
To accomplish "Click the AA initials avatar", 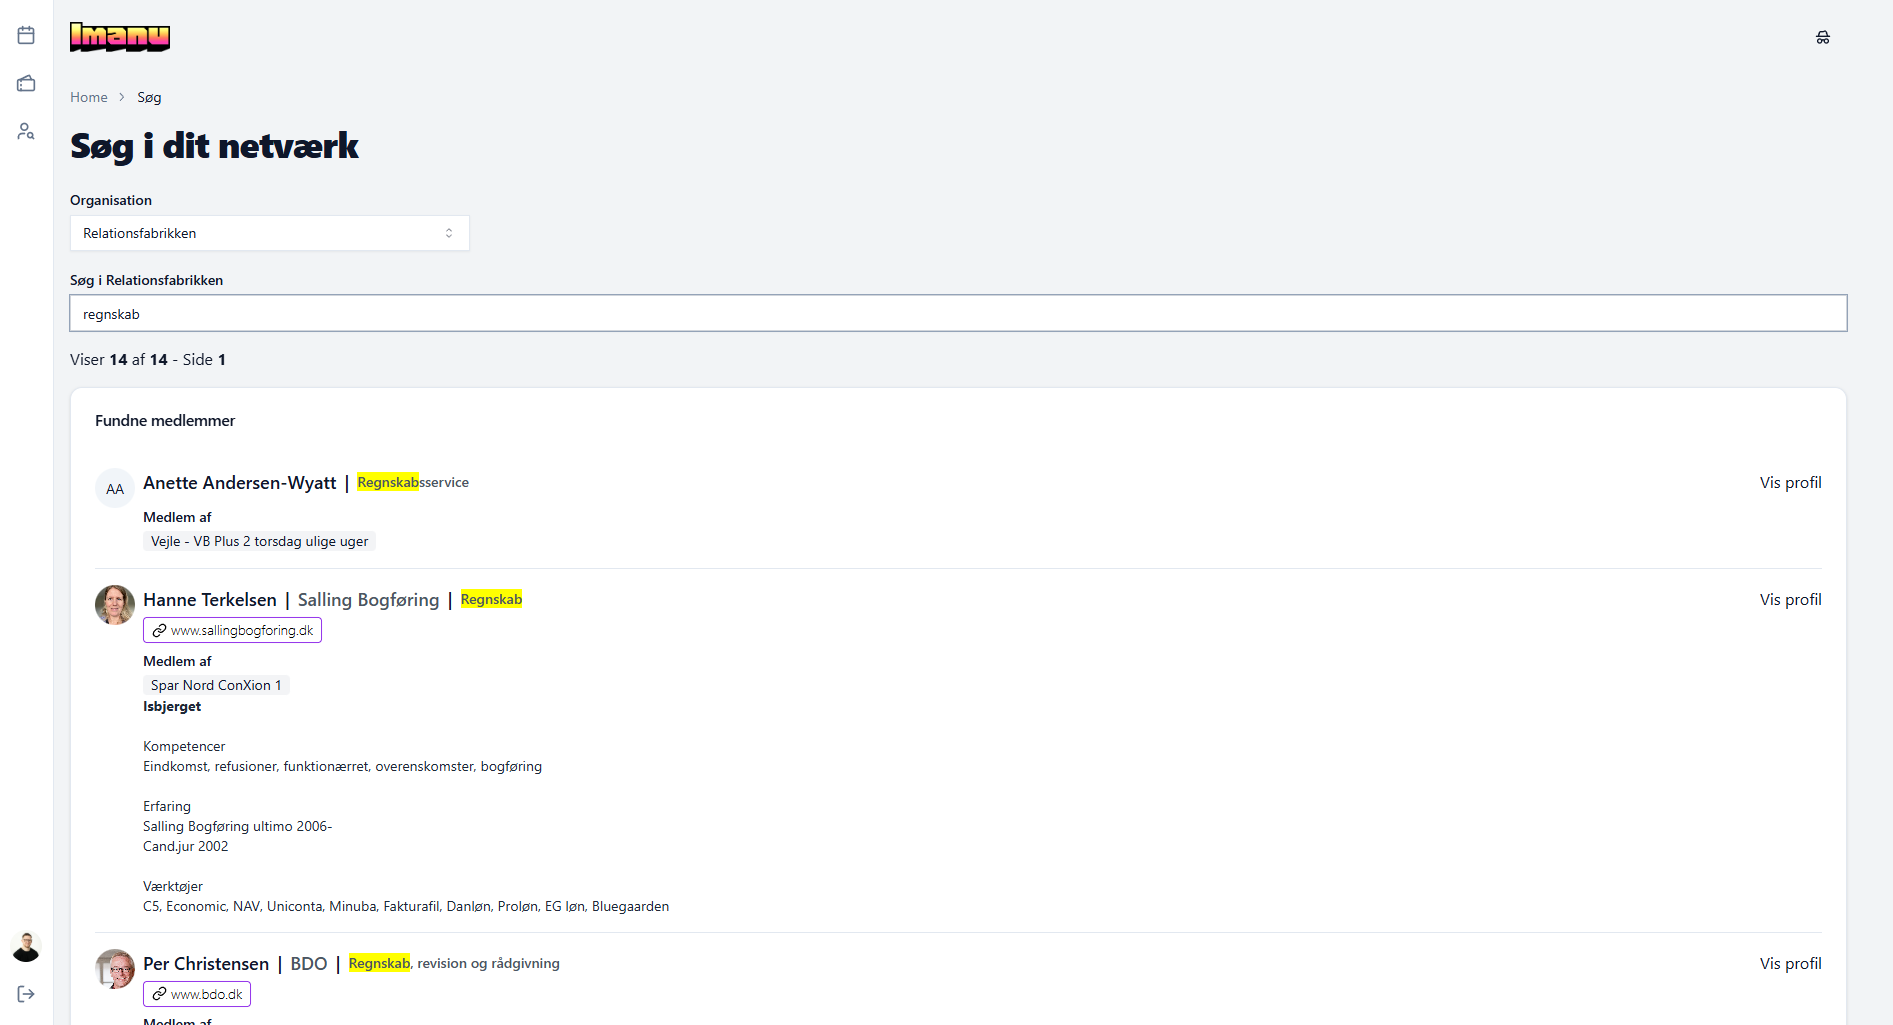I will coord(115,489).
